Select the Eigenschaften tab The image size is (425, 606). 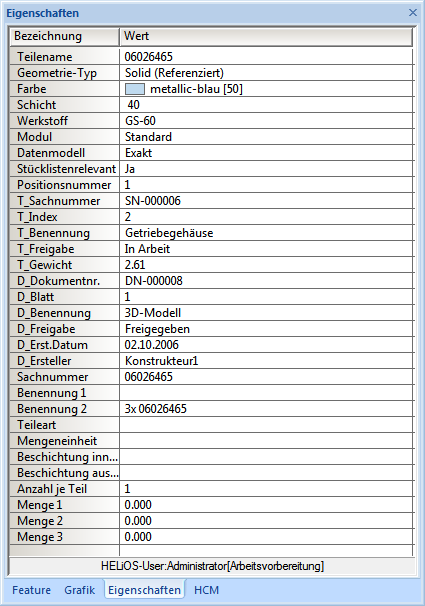tap(144, 590)
